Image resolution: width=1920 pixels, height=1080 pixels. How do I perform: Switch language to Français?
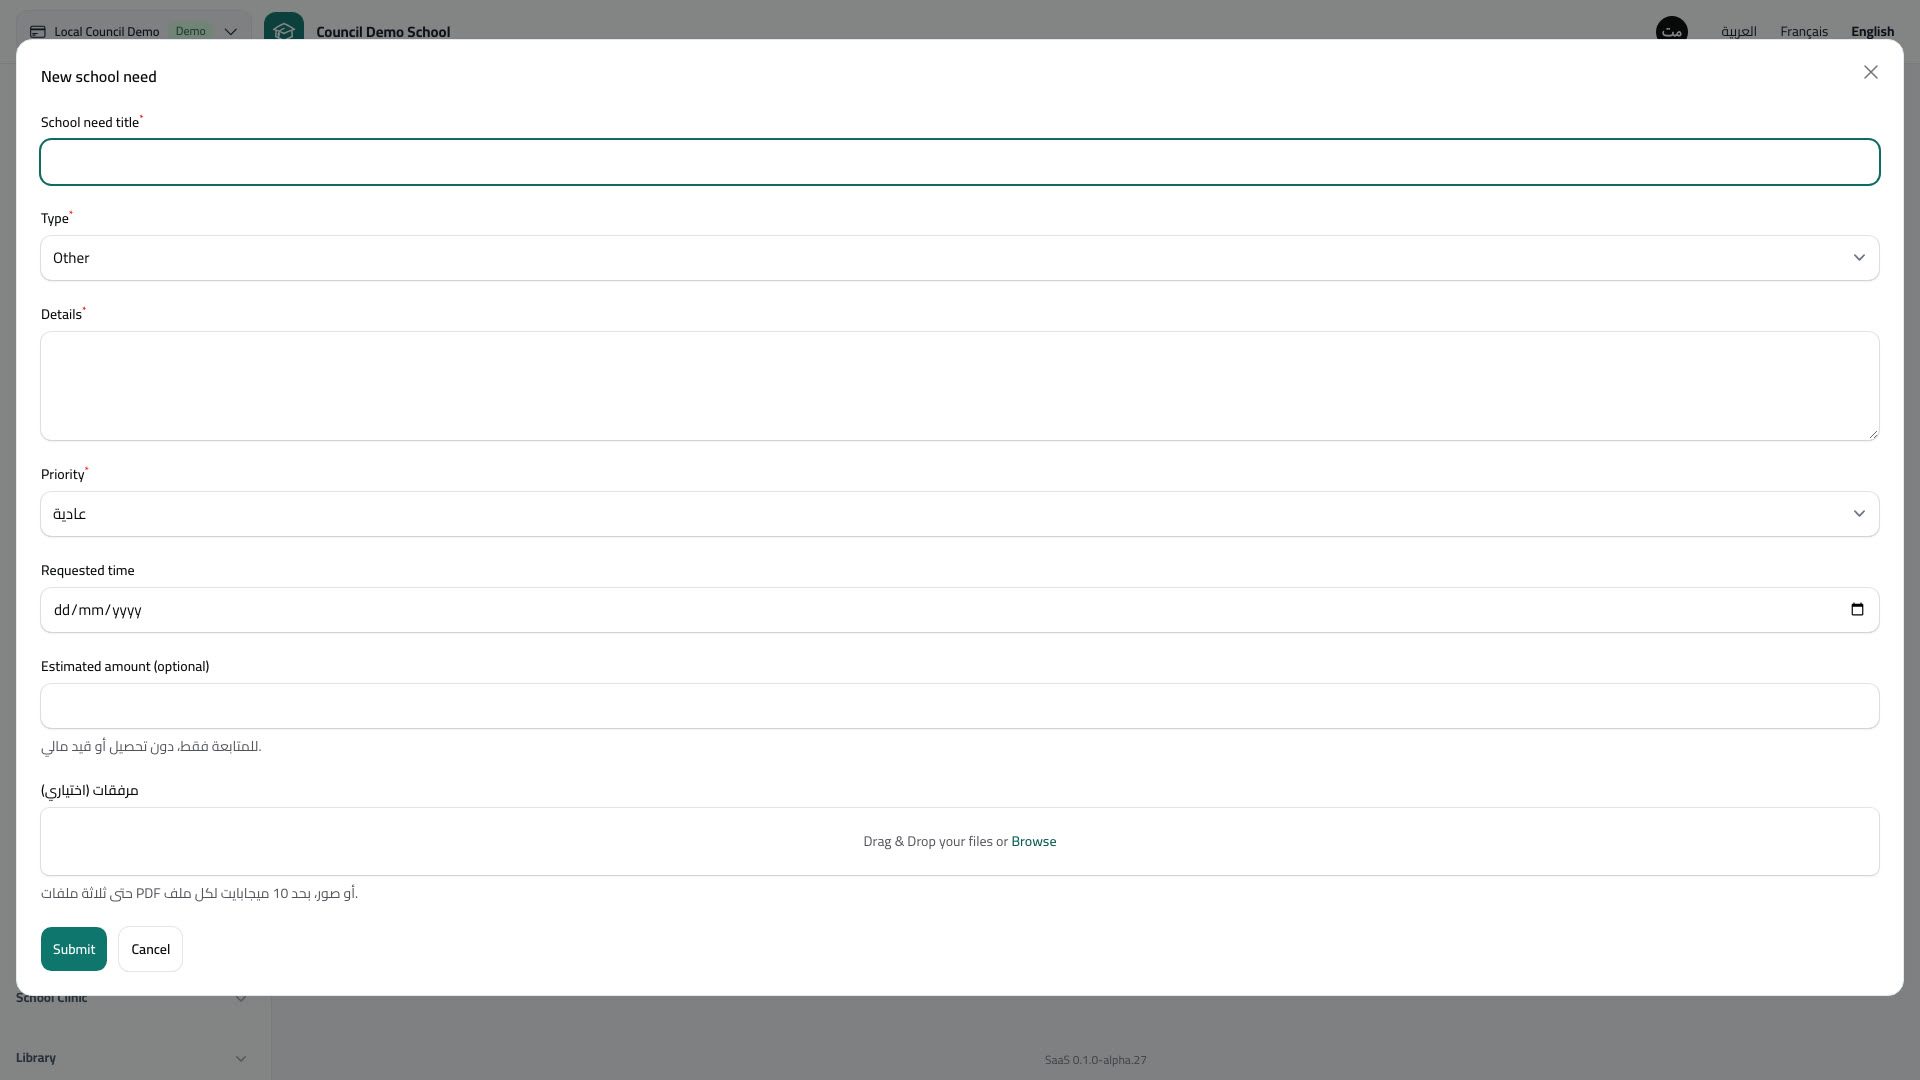point(1804,32)
